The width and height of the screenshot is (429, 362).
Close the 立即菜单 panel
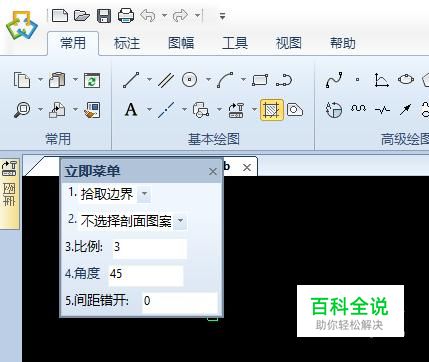[213, 172]
